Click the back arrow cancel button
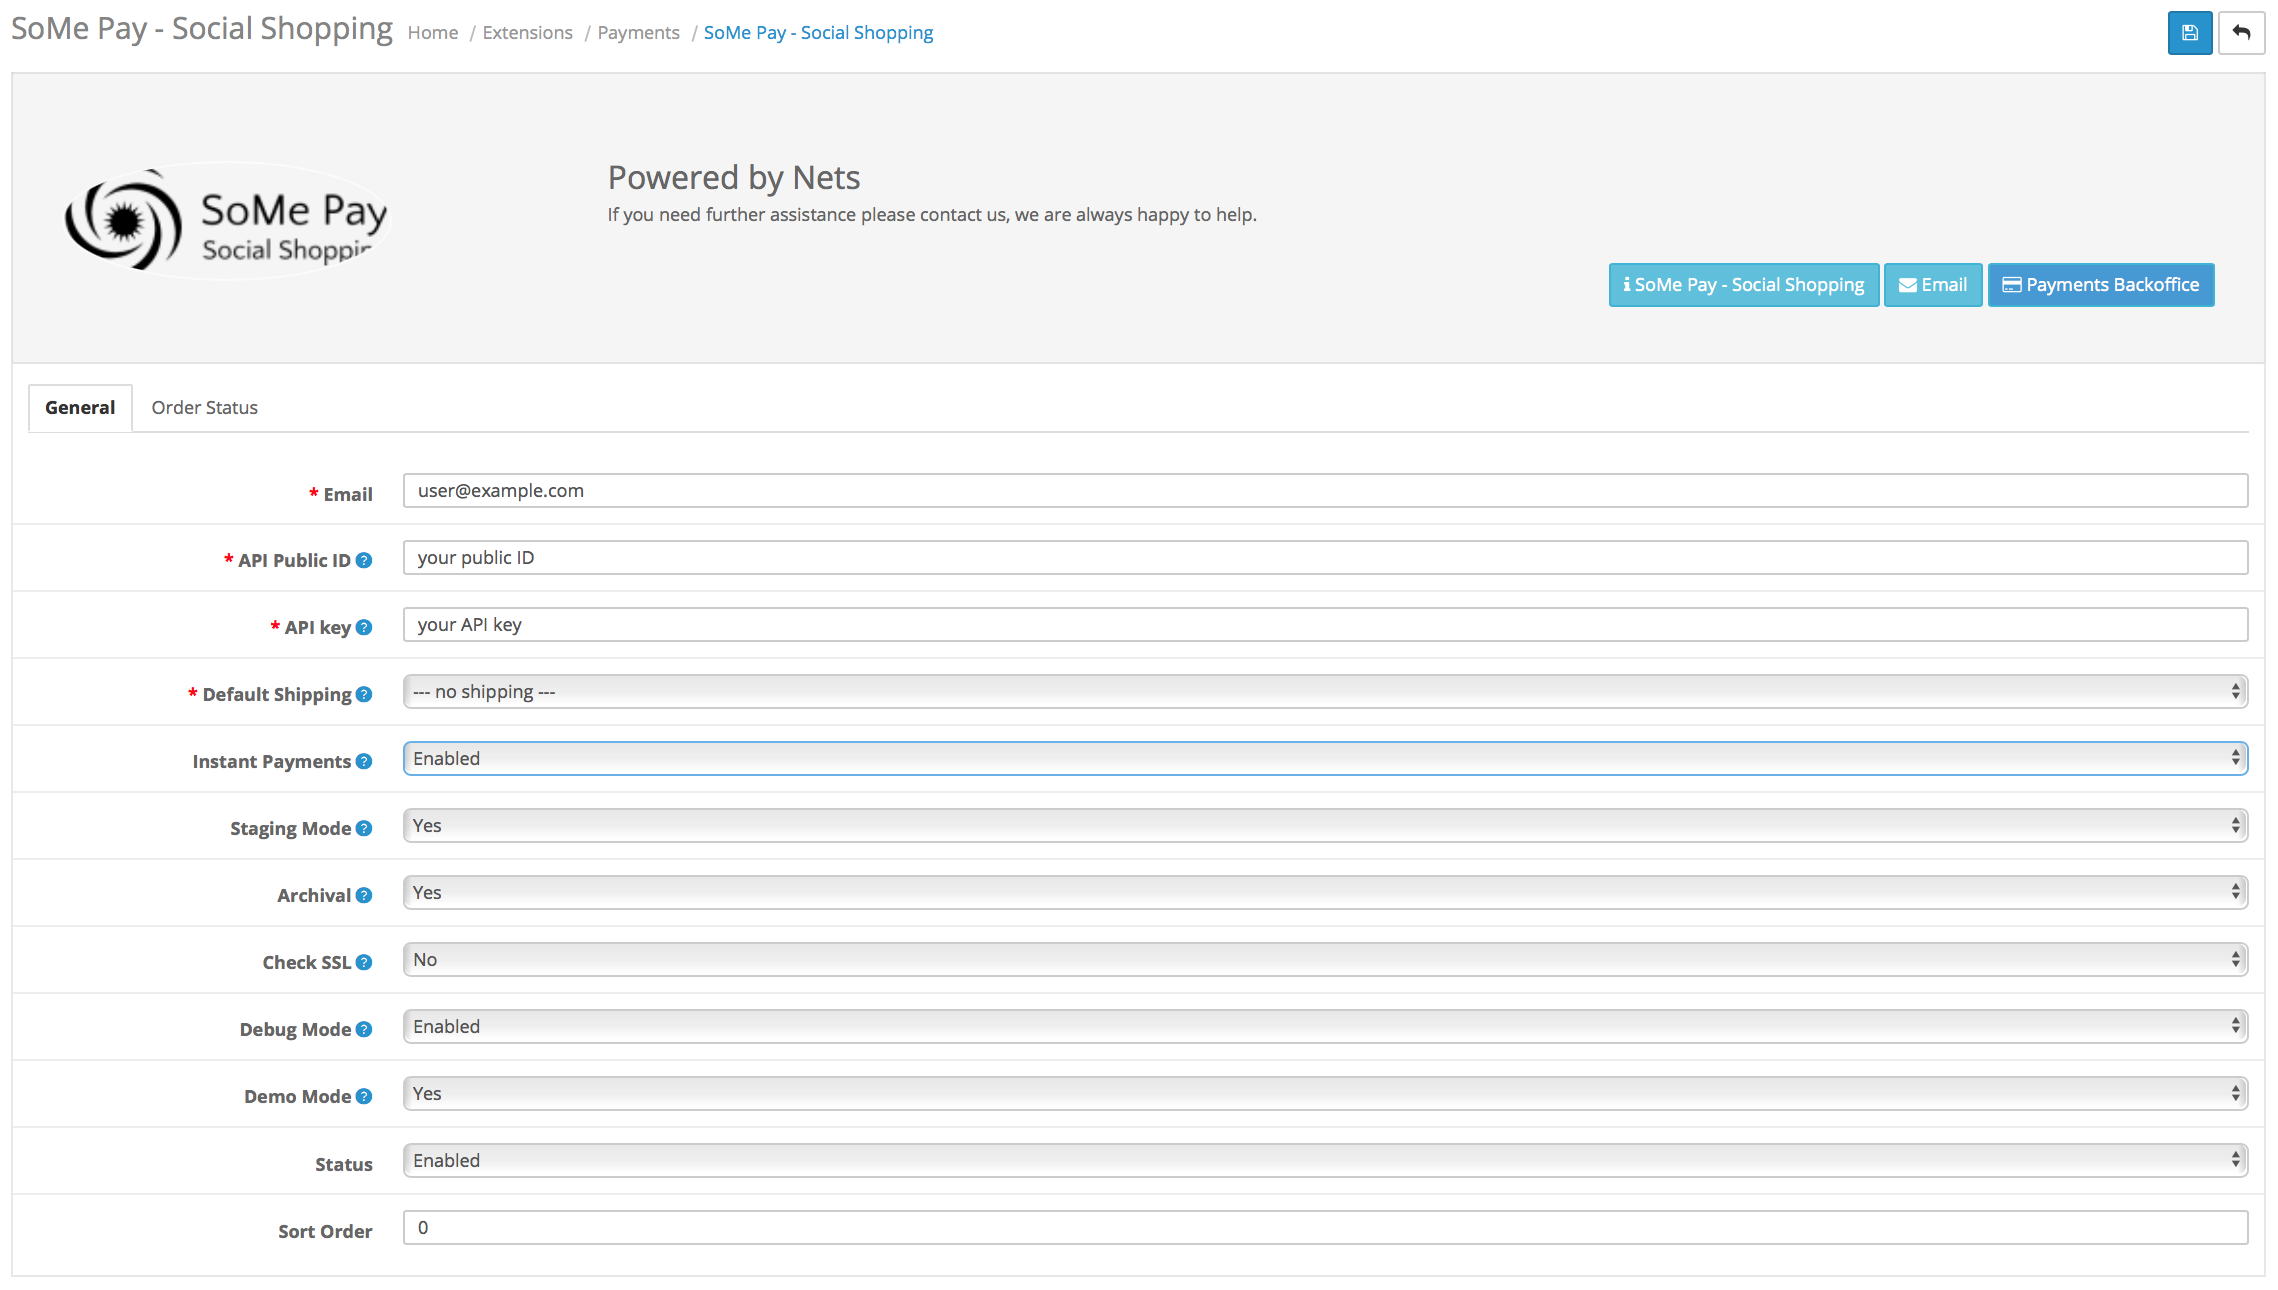The height and width of the screenshot is (1290, 2278). (x=2241, y=33)
